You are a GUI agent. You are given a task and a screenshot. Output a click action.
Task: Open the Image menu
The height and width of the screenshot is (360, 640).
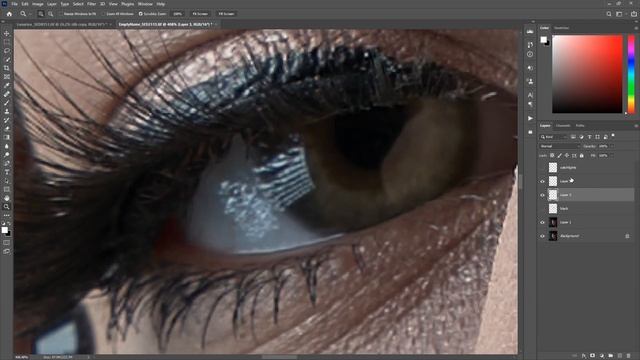coord(38,4)
